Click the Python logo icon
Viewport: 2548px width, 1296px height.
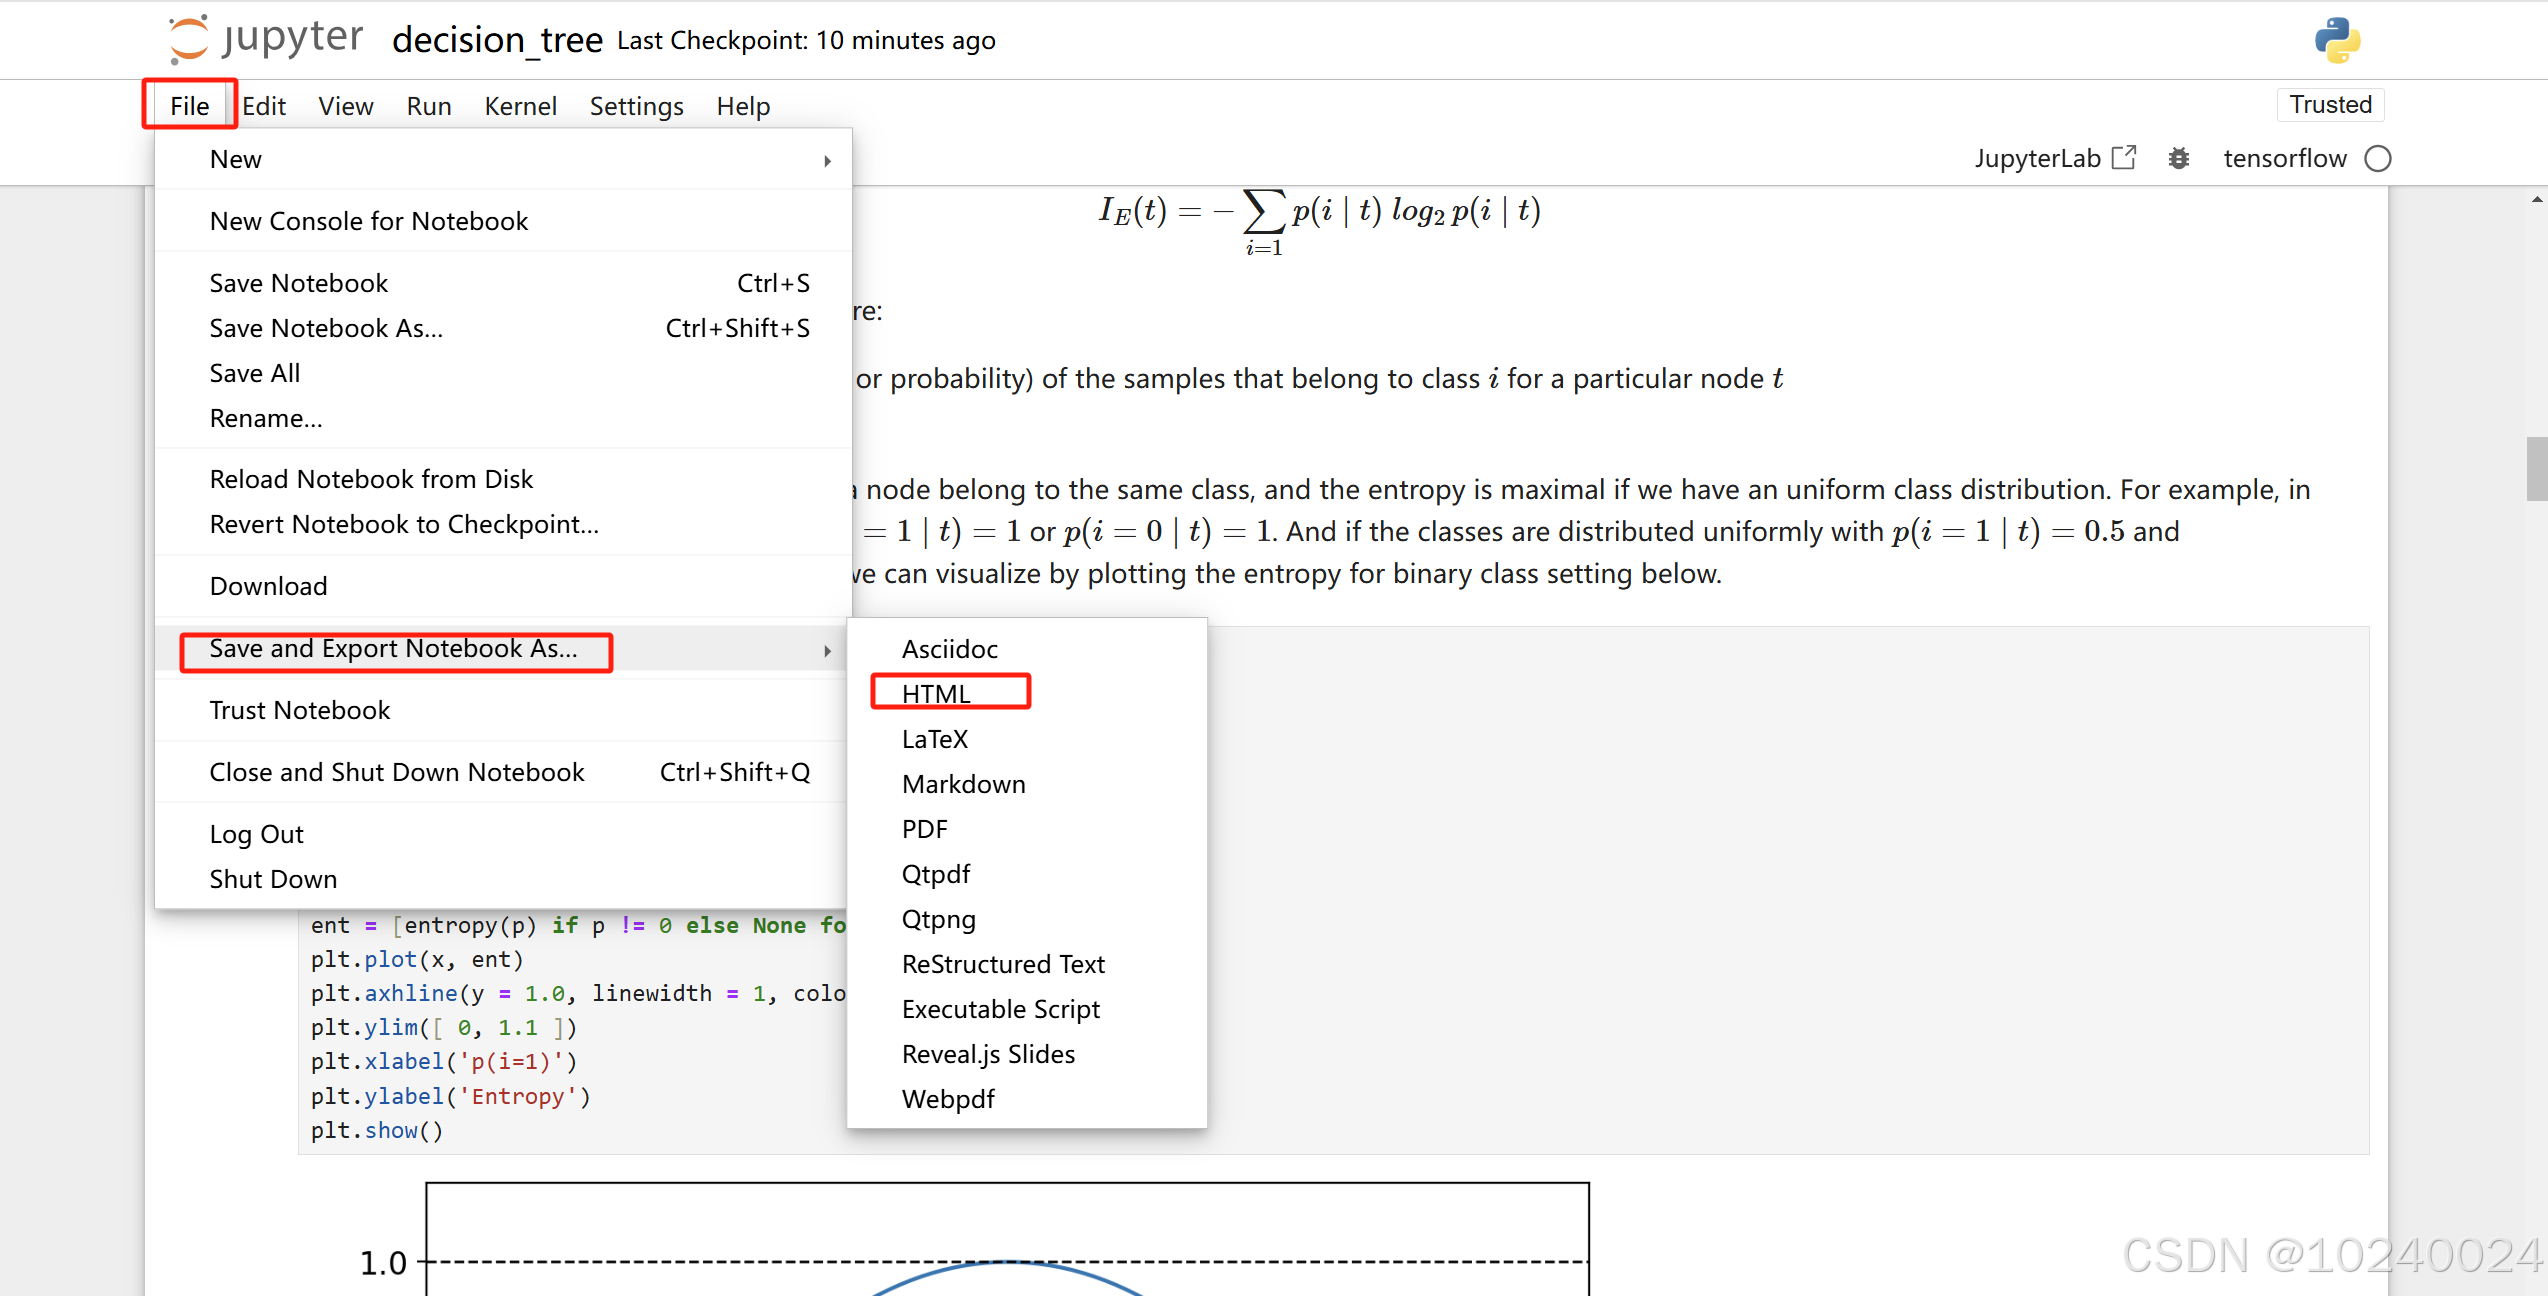tap(2337, 41)
